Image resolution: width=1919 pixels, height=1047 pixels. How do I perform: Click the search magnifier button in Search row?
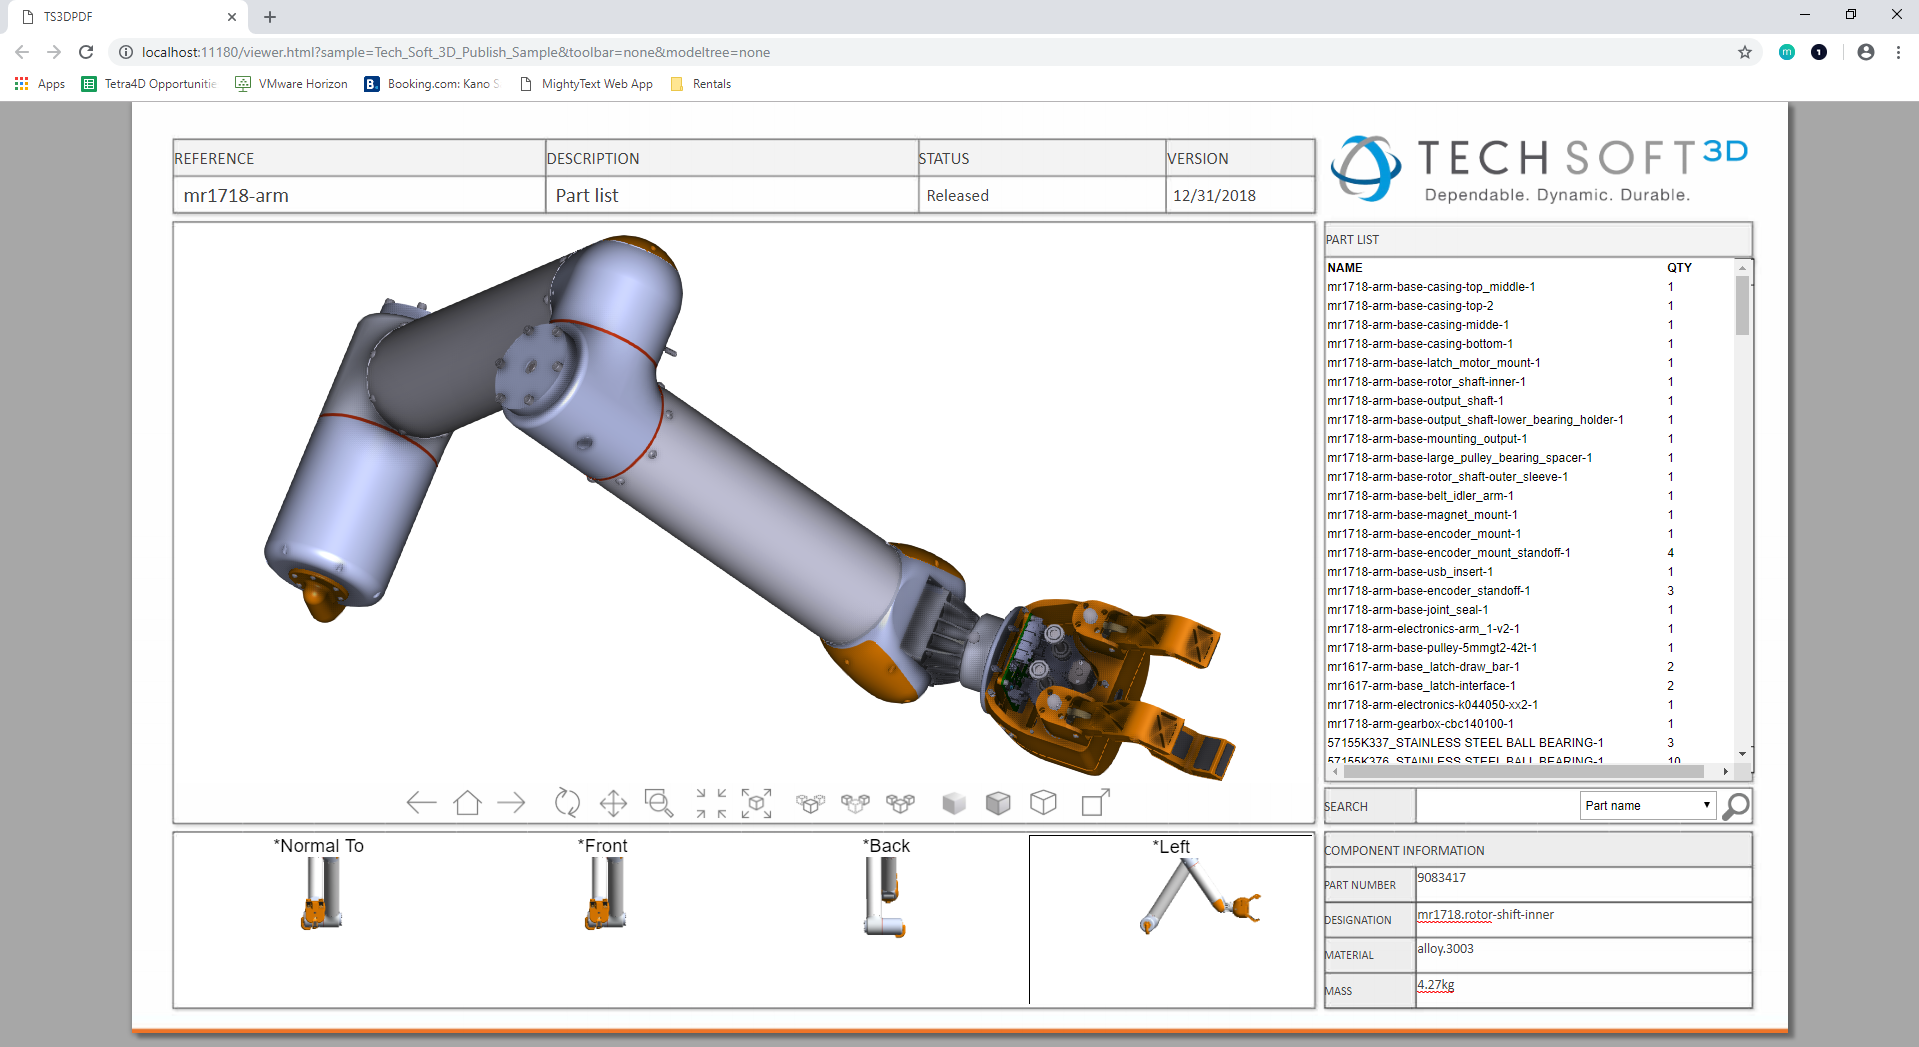point(1736,806)
